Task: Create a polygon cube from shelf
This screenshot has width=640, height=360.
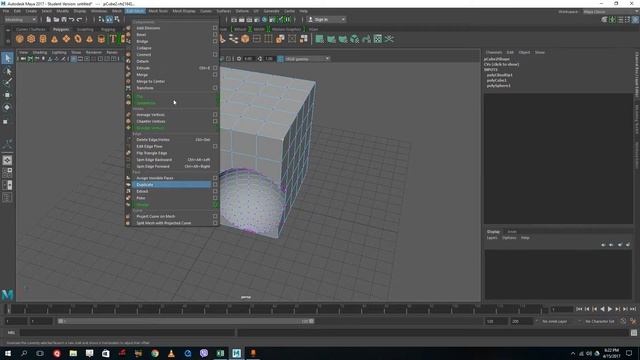Action: (31, 39)
